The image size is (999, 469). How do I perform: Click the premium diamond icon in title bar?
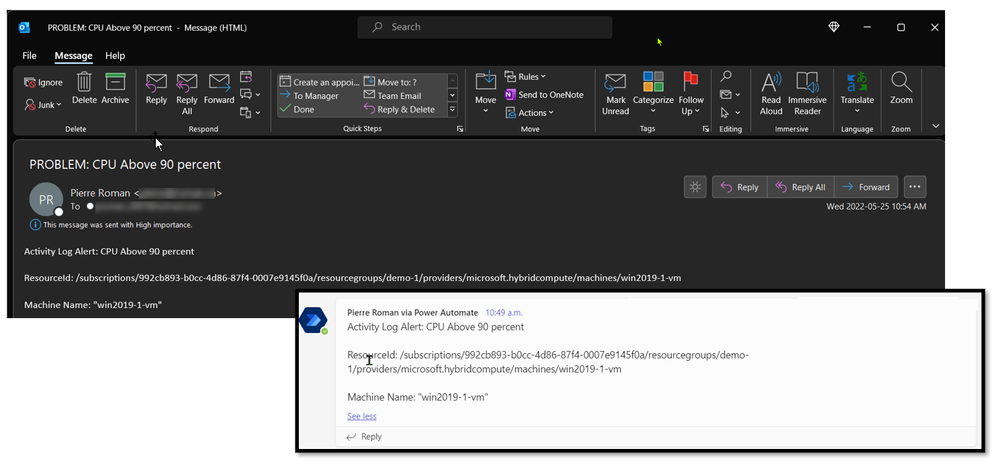click(833, 27)
